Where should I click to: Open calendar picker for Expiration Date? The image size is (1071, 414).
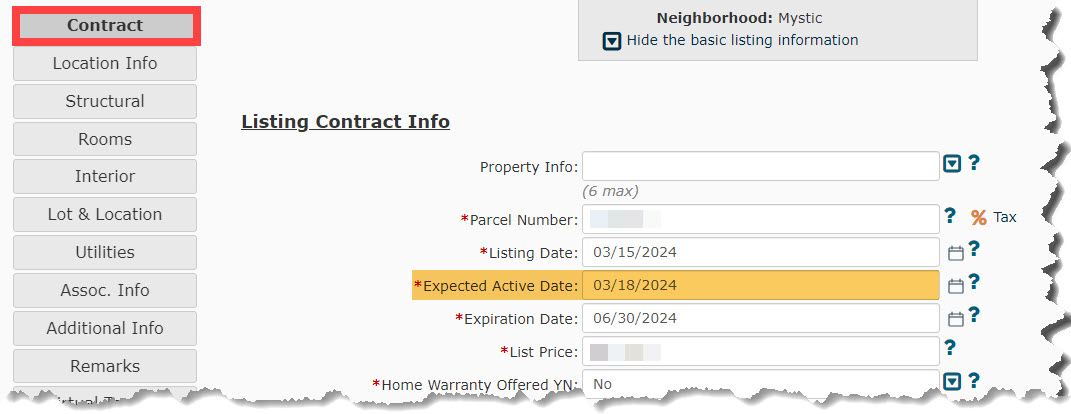coord(956,319)
